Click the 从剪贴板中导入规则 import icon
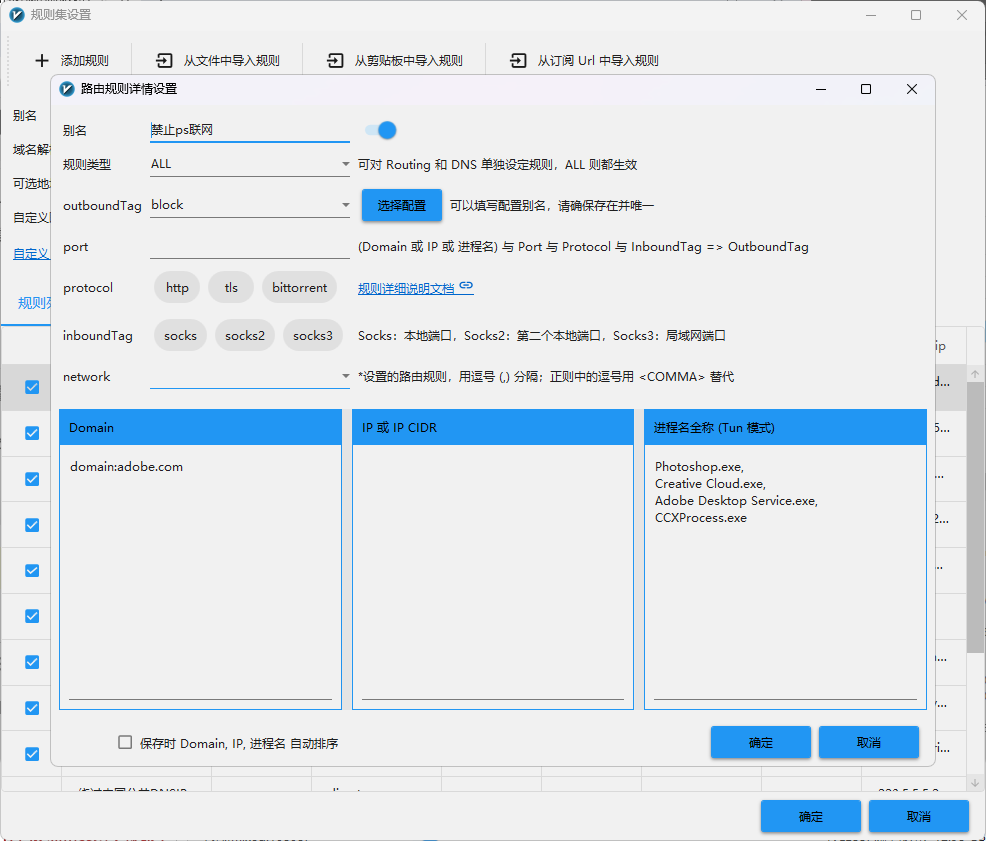 click(x=335, y=60)
